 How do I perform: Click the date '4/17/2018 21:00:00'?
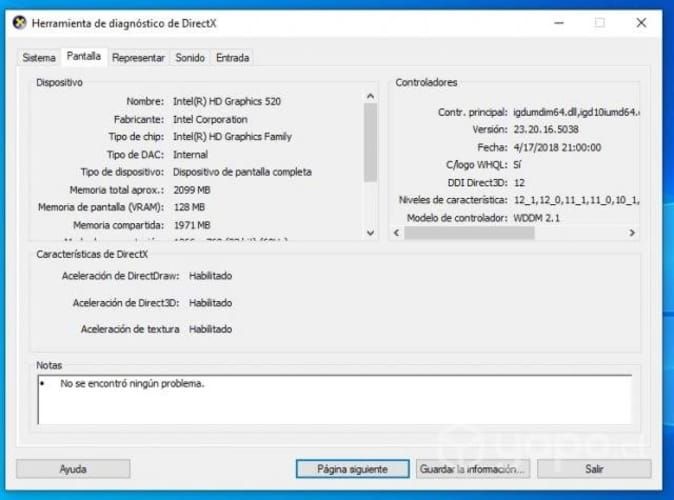(557, 147)
